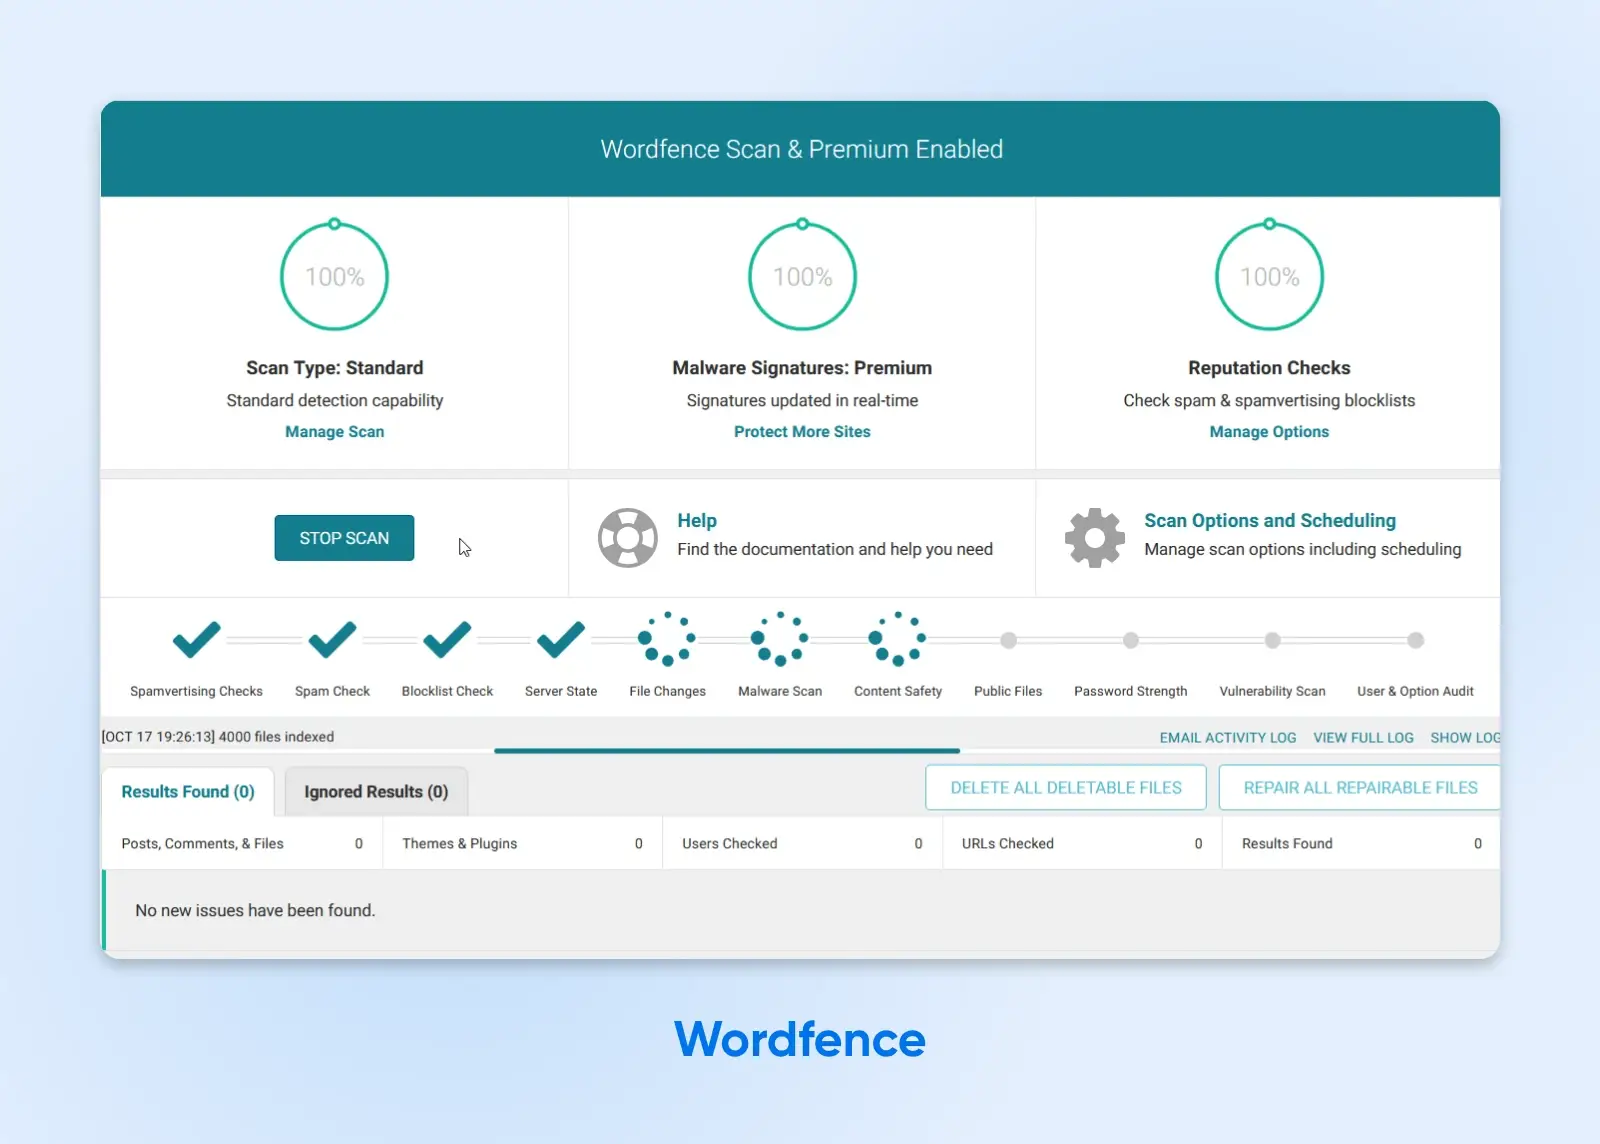
Task: Click the Spam Check checkmark icon
Action: tap(332, 639)
